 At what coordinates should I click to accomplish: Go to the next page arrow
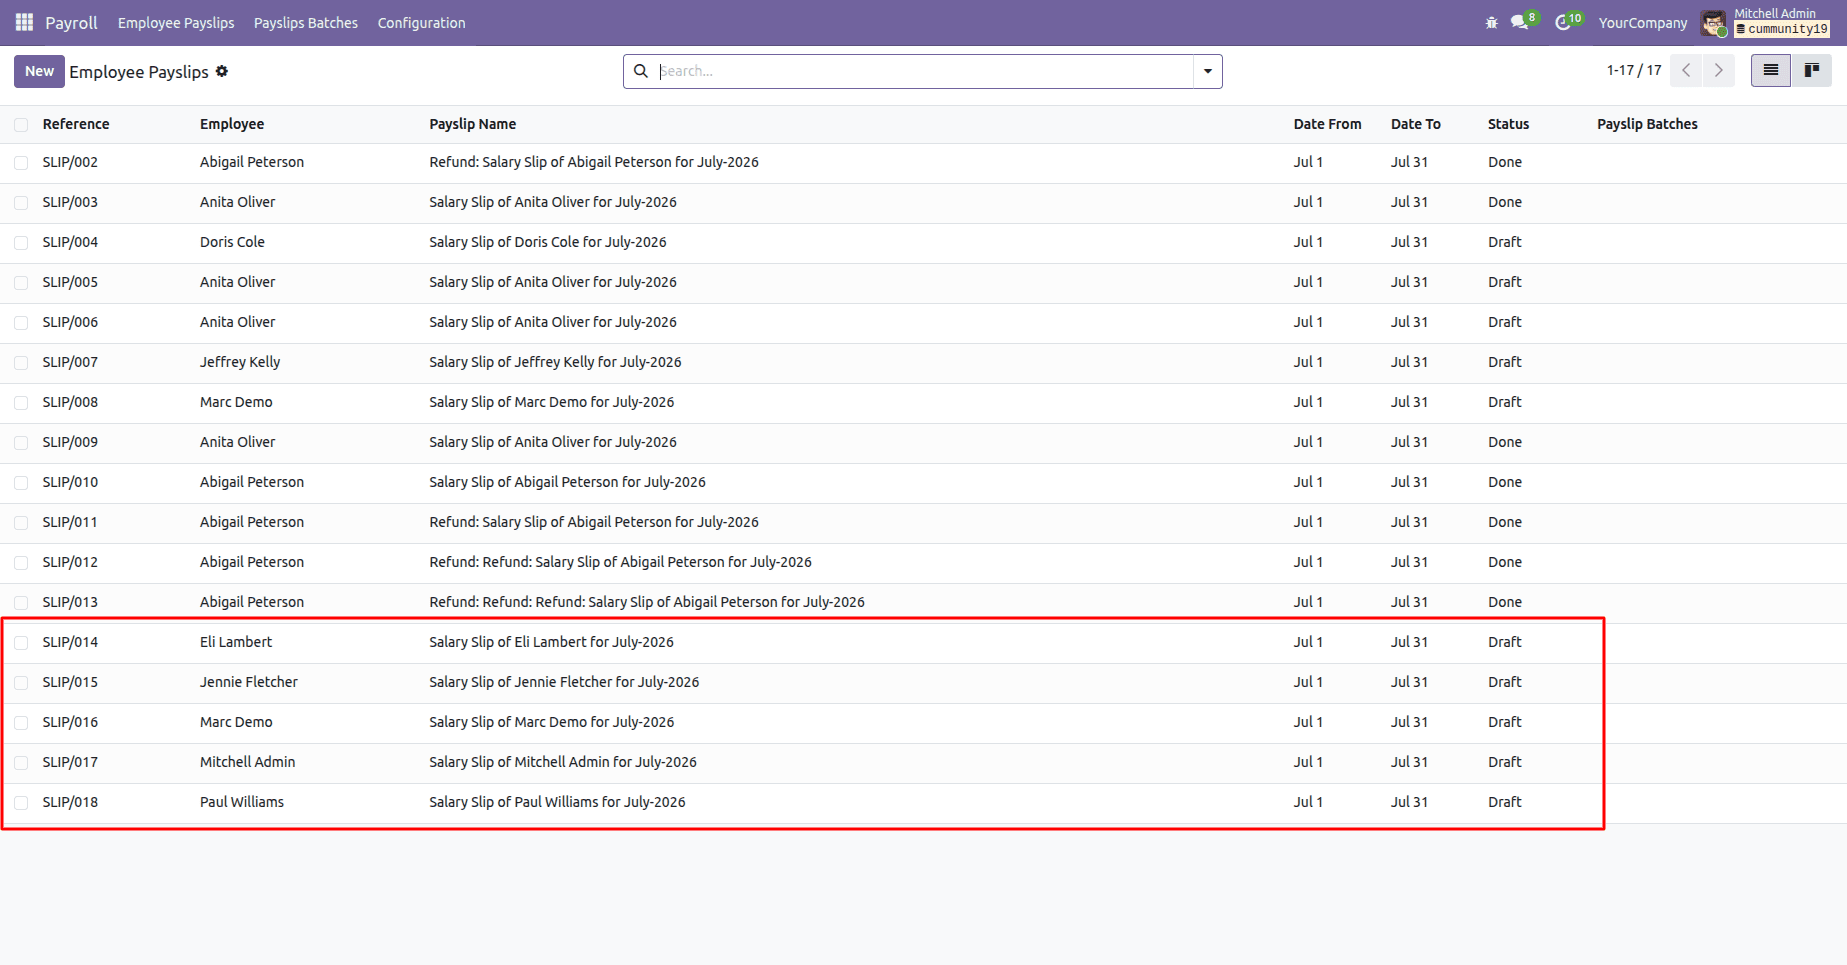tap(1719, 70)
